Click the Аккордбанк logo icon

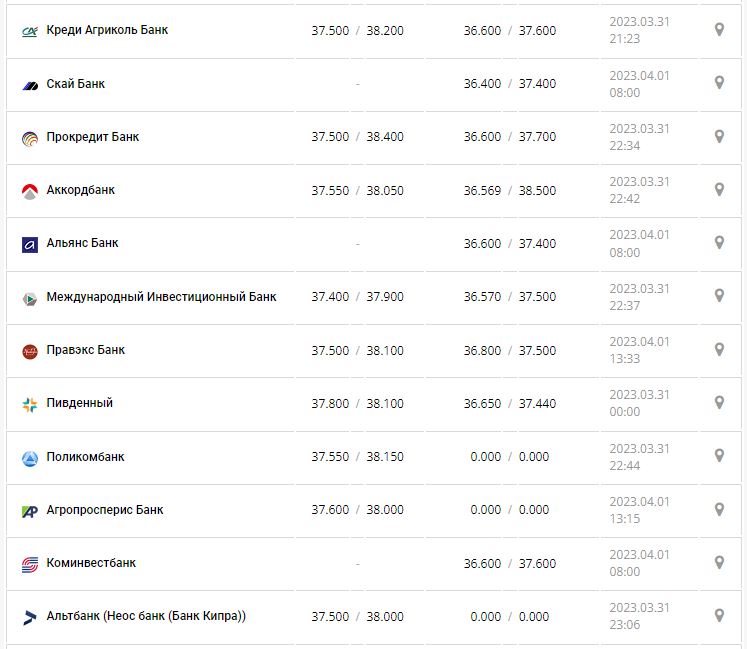coord(29,191)
